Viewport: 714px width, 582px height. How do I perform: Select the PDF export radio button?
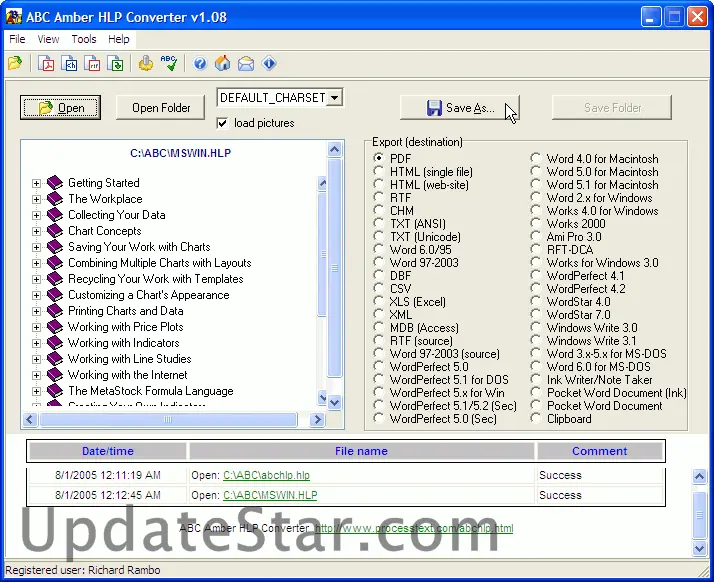pos(378,158)
